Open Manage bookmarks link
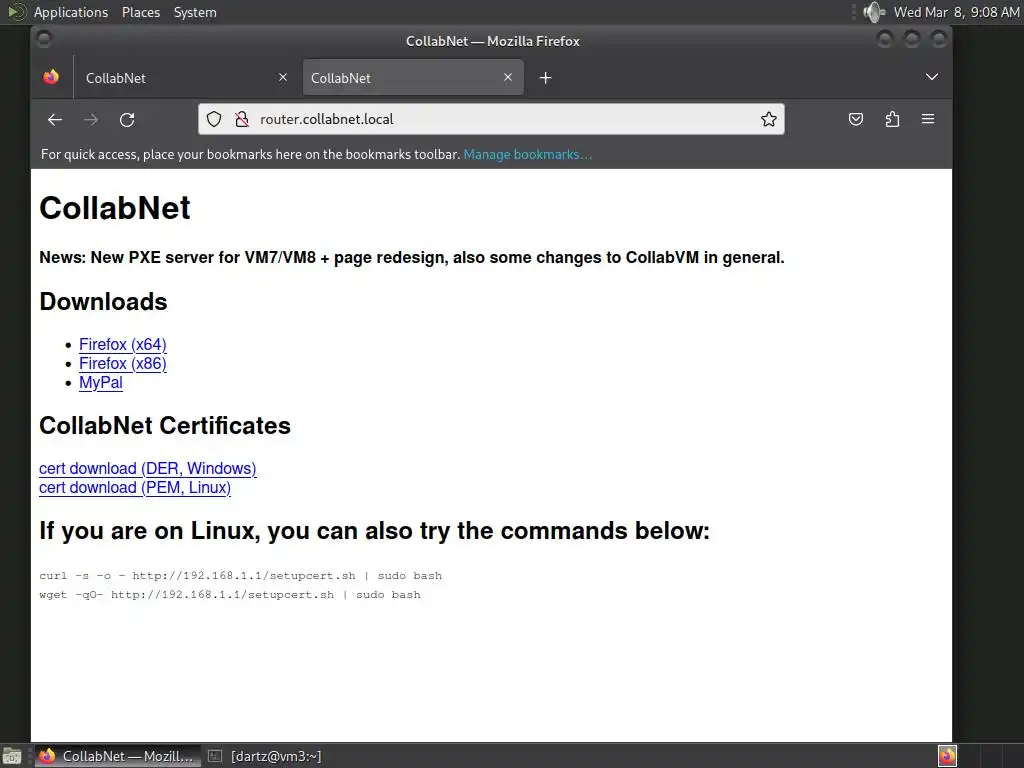1024x768 pixels. [x=528, y=155]
